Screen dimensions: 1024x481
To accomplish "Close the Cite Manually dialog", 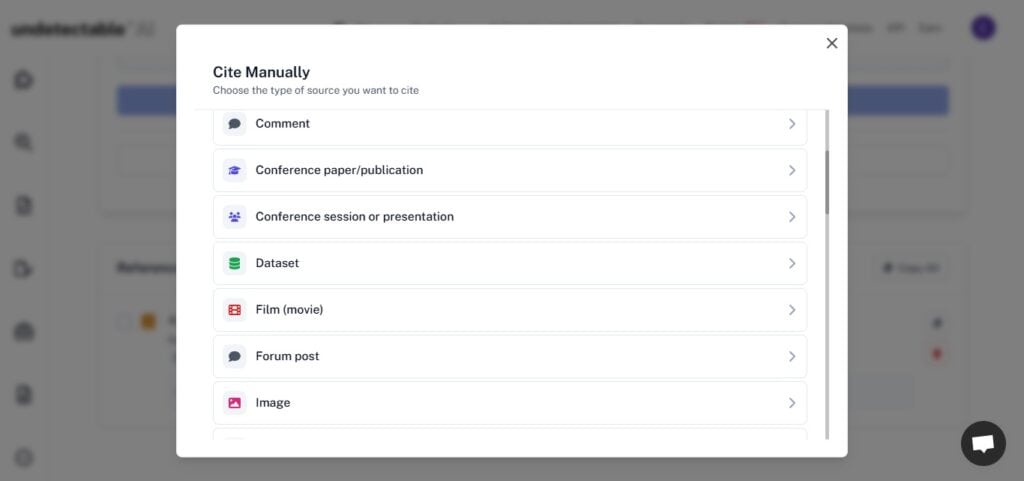I will pyautogui.click(x=831, y=43).
